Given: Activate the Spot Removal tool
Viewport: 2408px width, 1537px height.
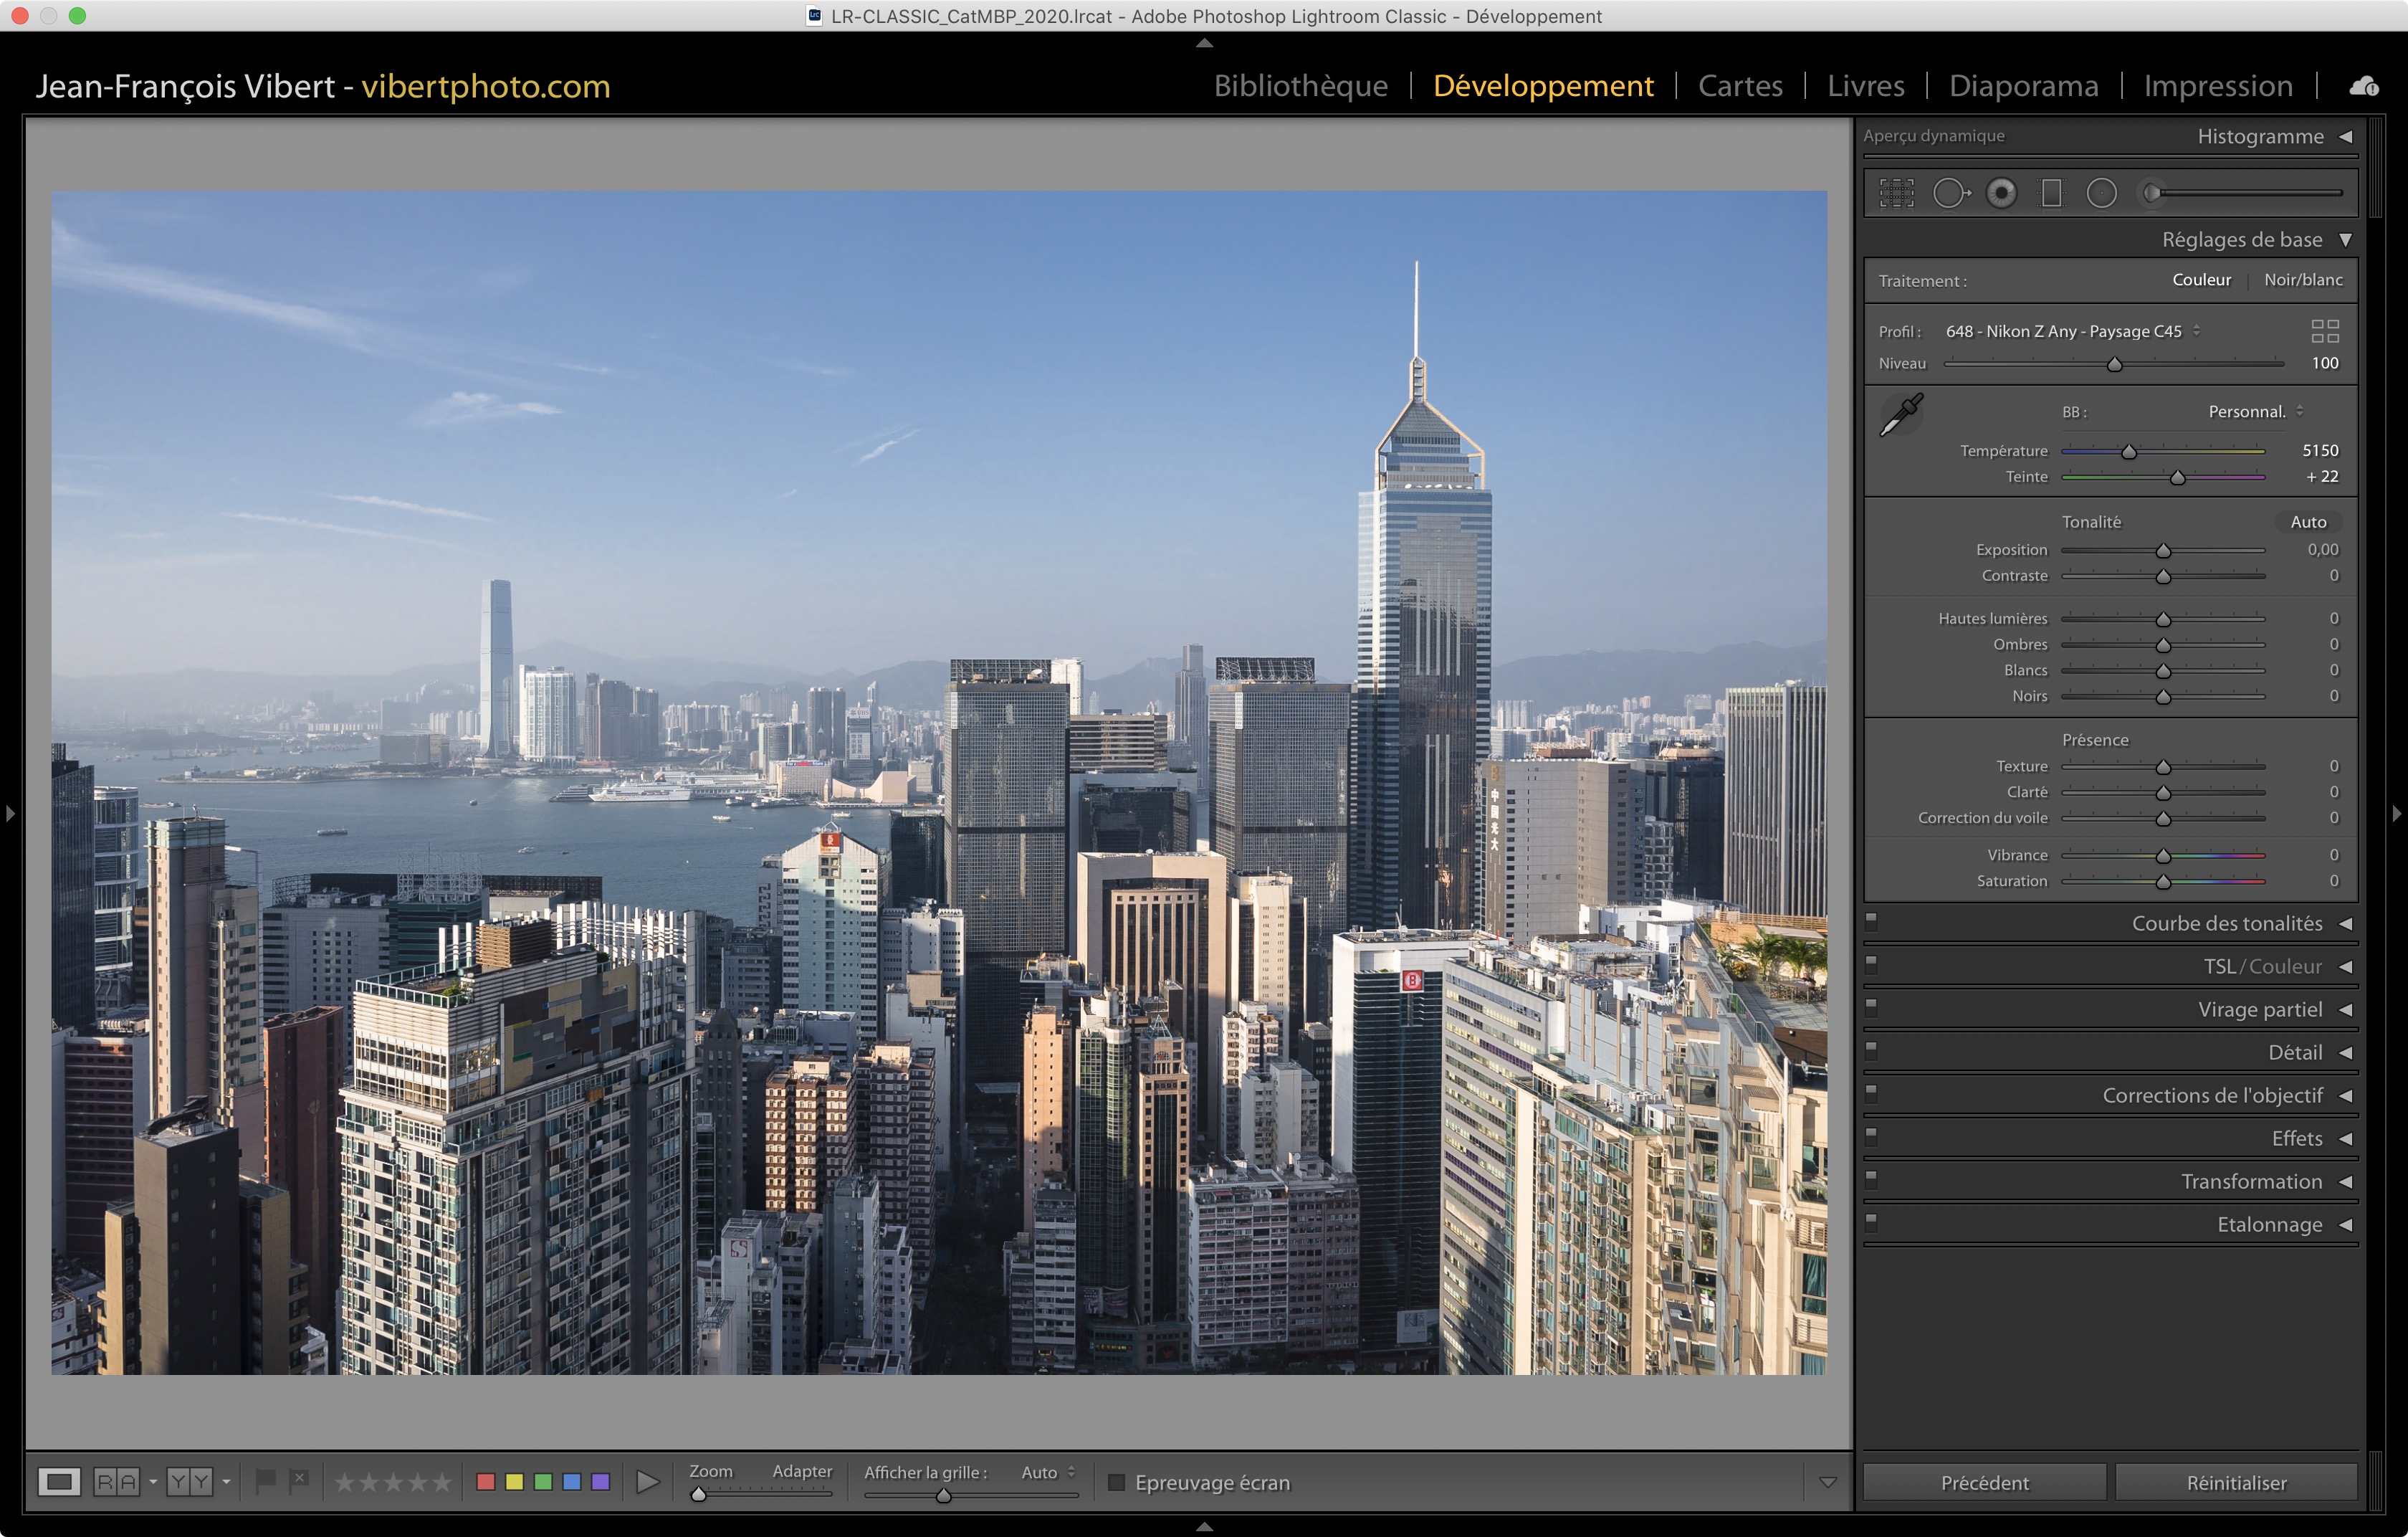Looking at the screenshot, I should coord(1950,193).
